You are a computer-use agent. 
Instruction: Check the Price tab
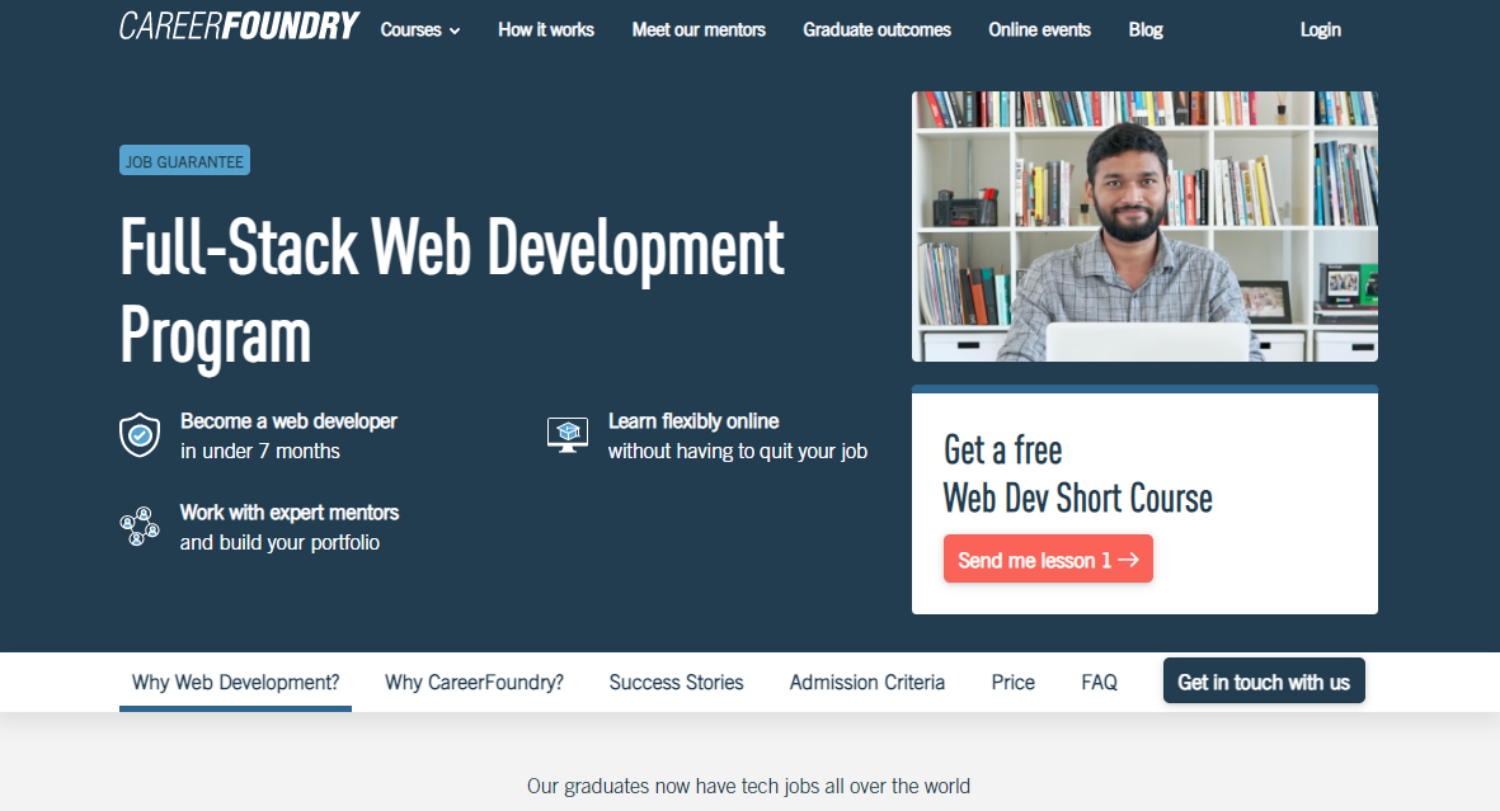pyautogui.click(x=1012, y=682)
